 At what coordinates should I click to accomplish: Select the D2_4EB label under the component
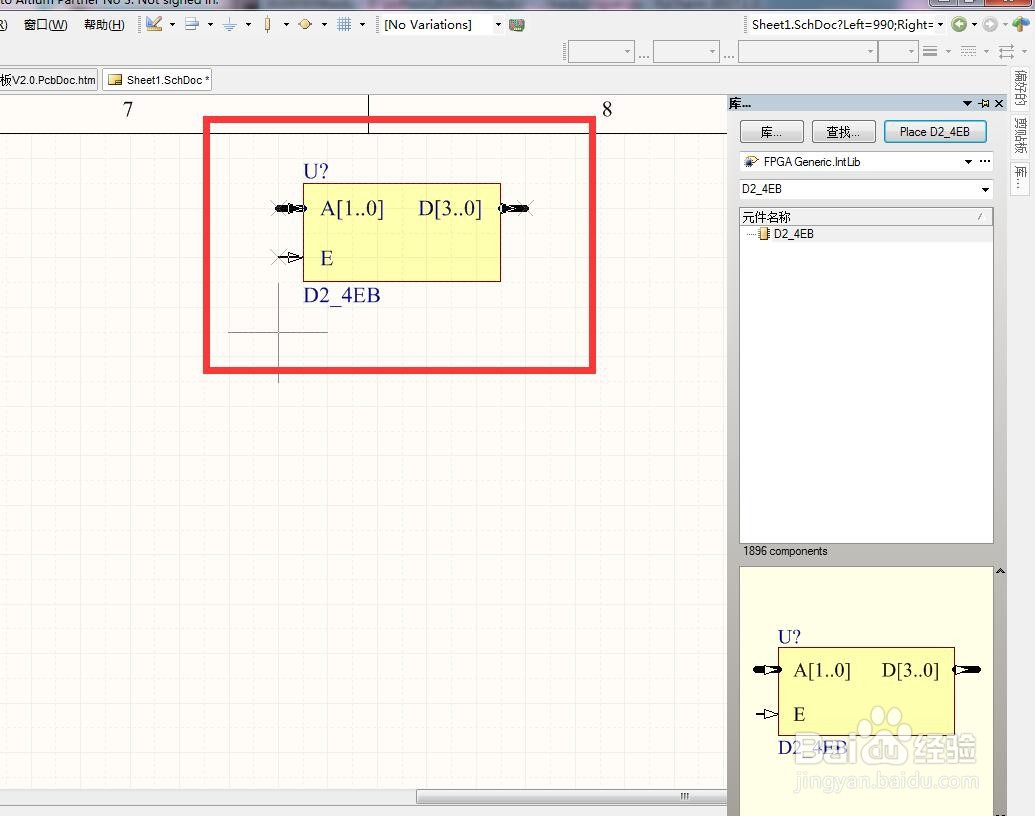pyautogui.click(x=342, y=295)
